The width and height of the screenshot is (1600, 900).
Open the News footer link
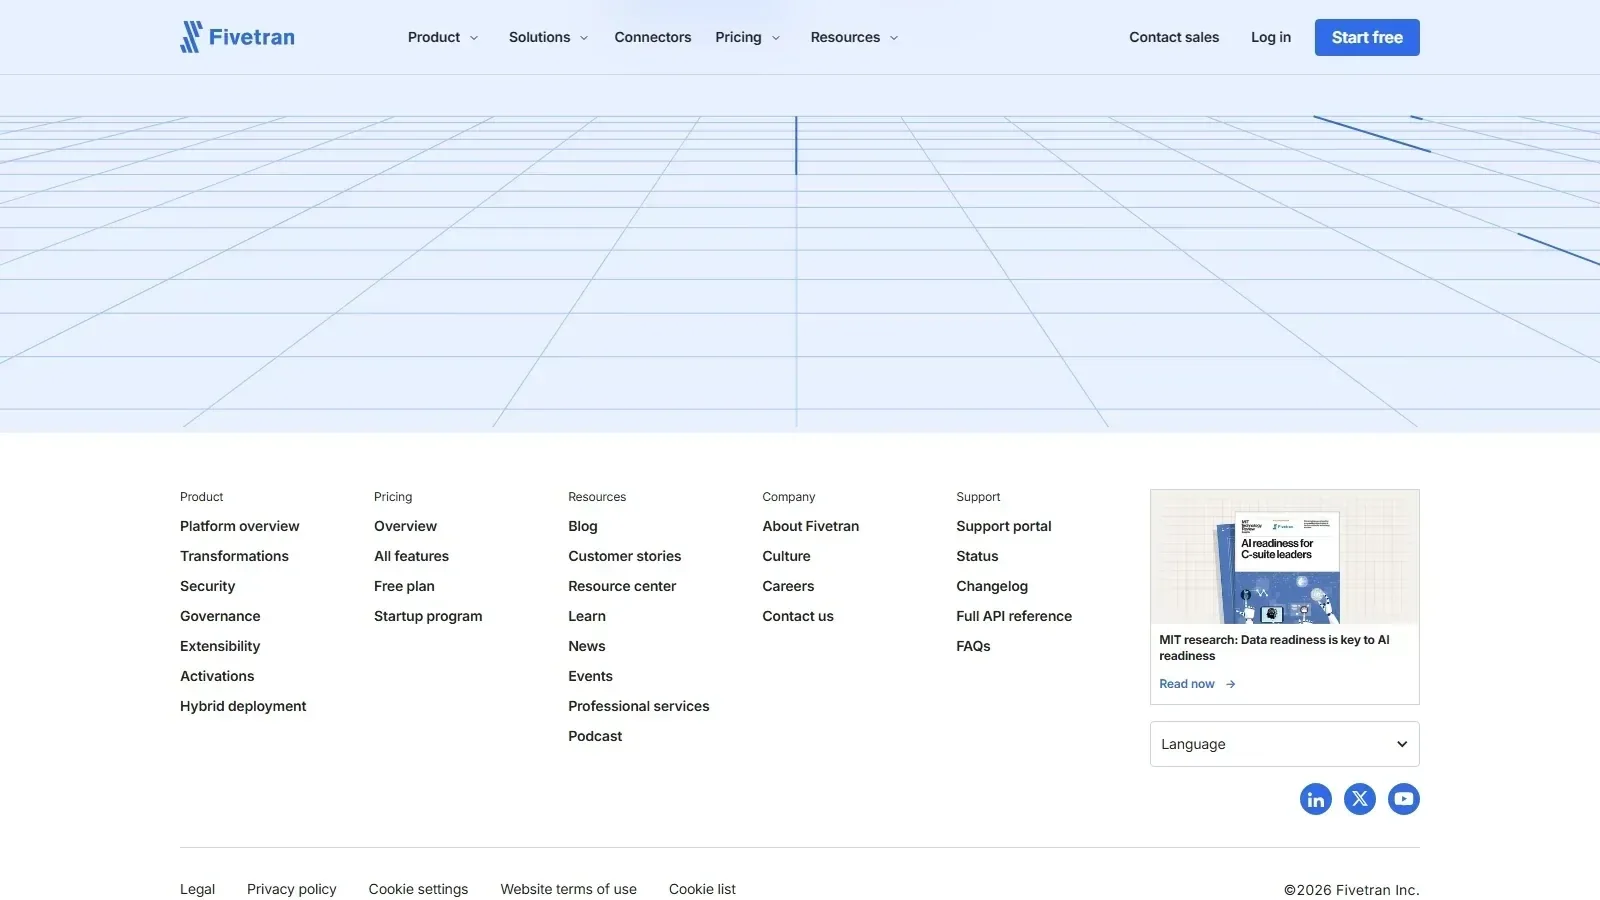(x=586, y=646)
